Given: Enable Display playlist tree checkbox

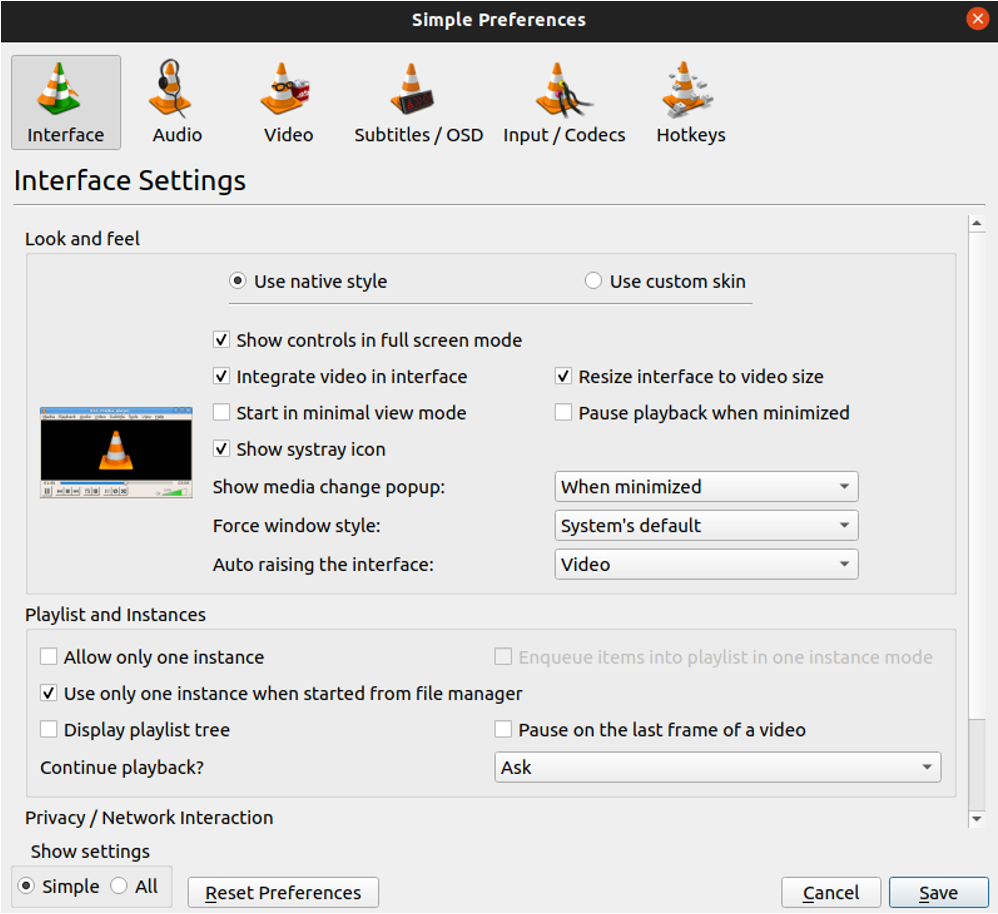Looking at the screenshot, I should click(x=48, y=729).
